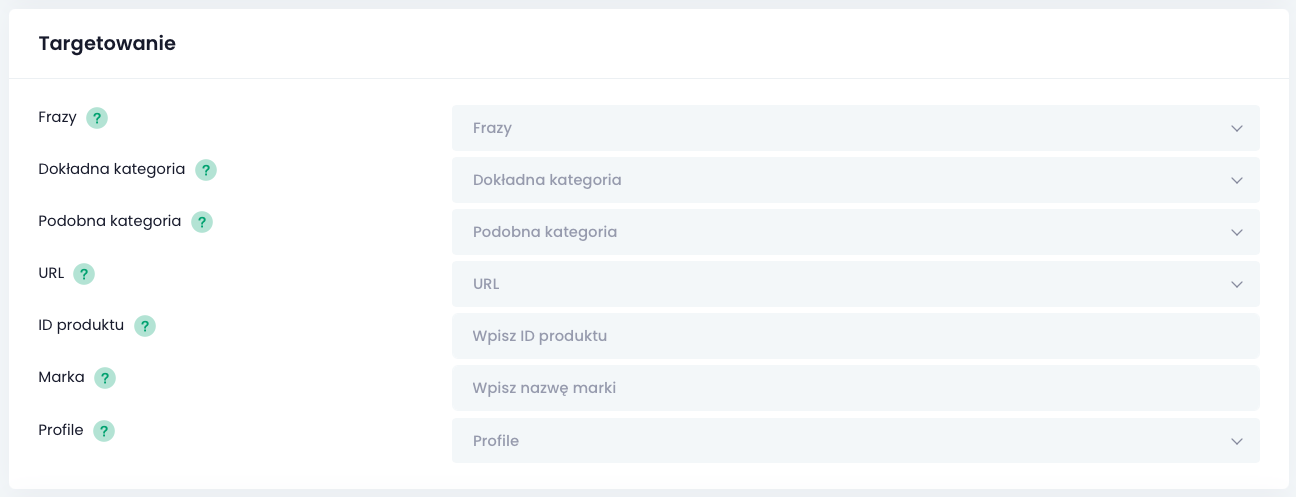
Task: Click the 'Marka' row label text
Action: point(61,377)
